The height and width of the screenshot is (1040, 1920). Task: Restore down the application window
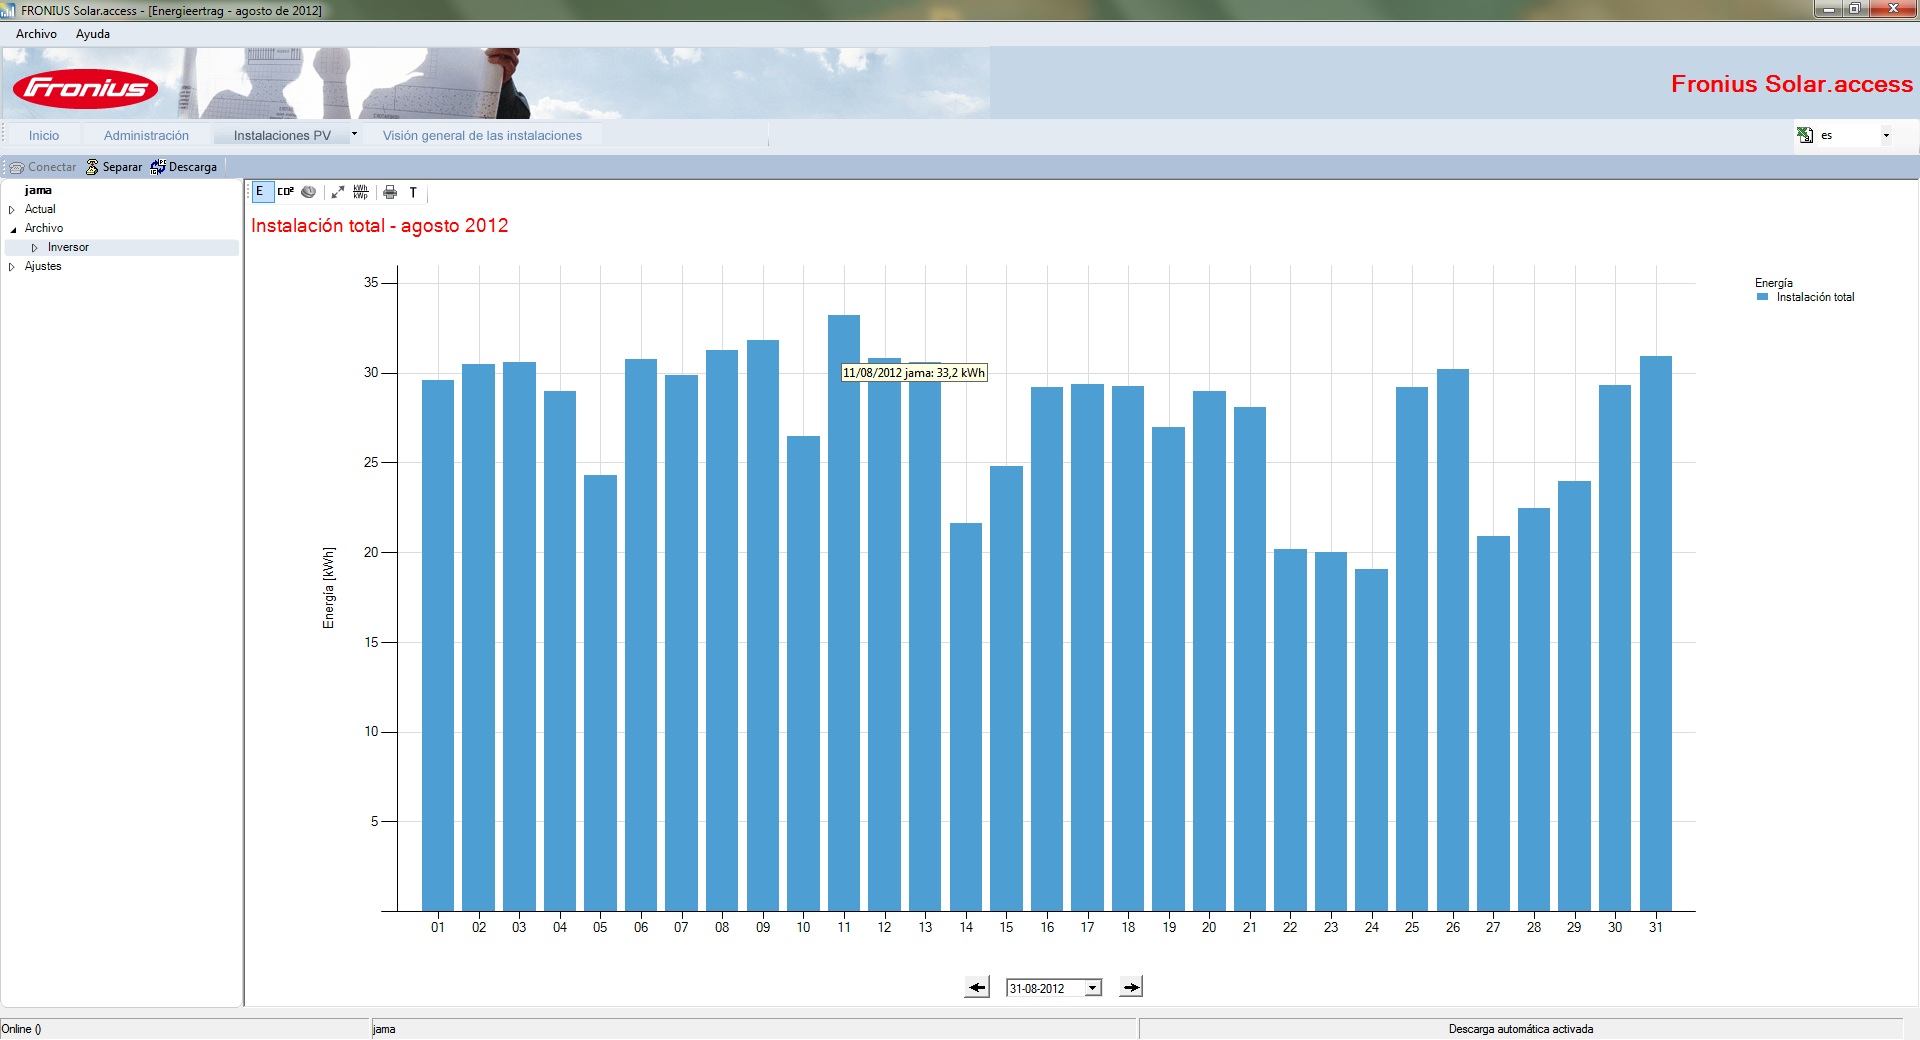tap(1855, 9)
